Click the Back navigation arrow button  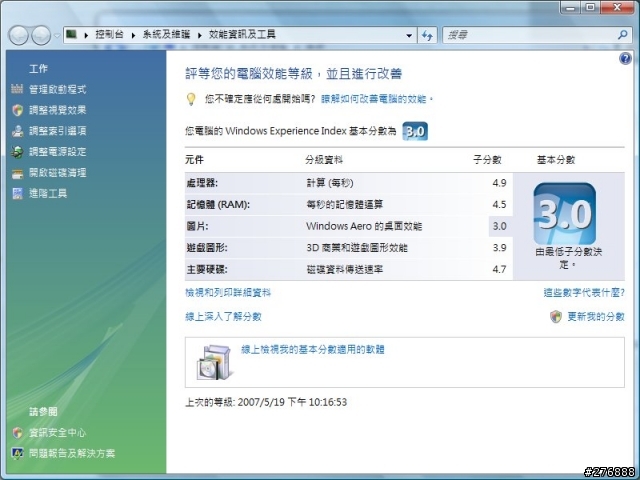pyautogui.click(x=18, y=36)
